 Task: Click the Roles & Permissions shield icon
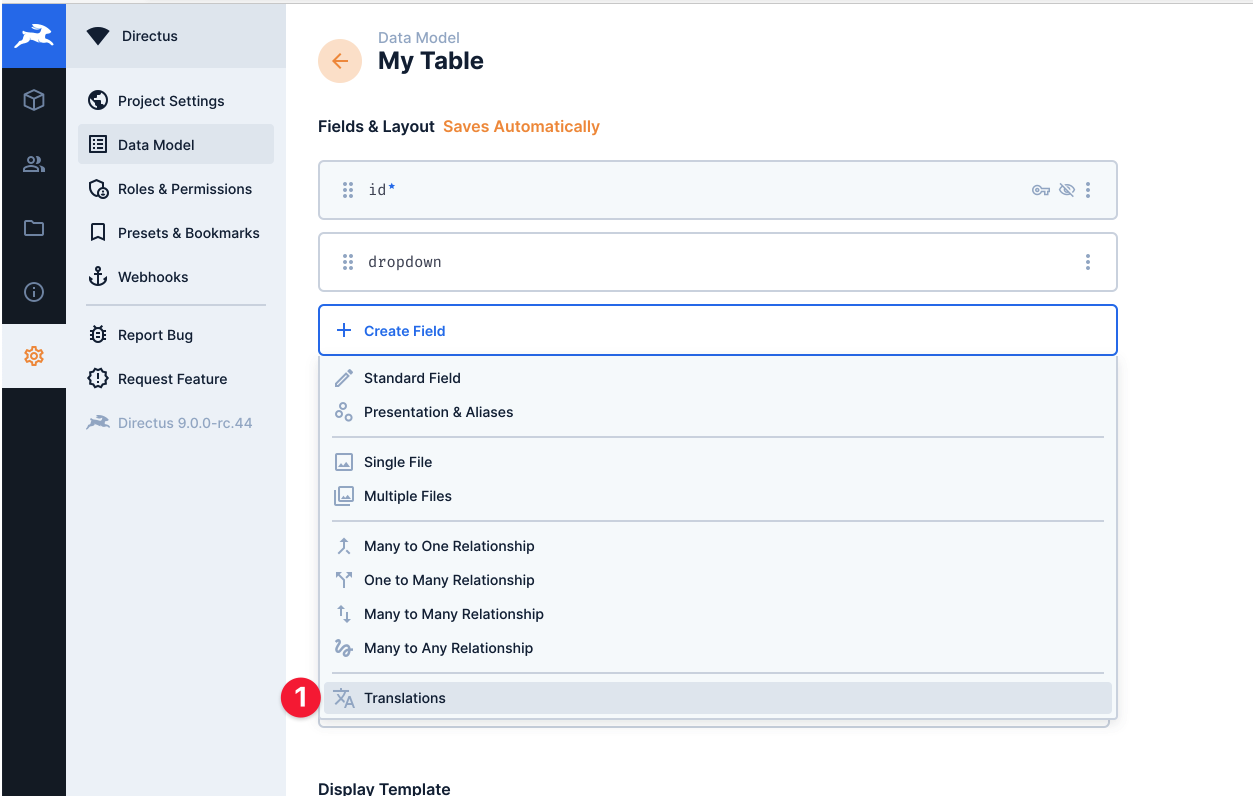[98, 189]
